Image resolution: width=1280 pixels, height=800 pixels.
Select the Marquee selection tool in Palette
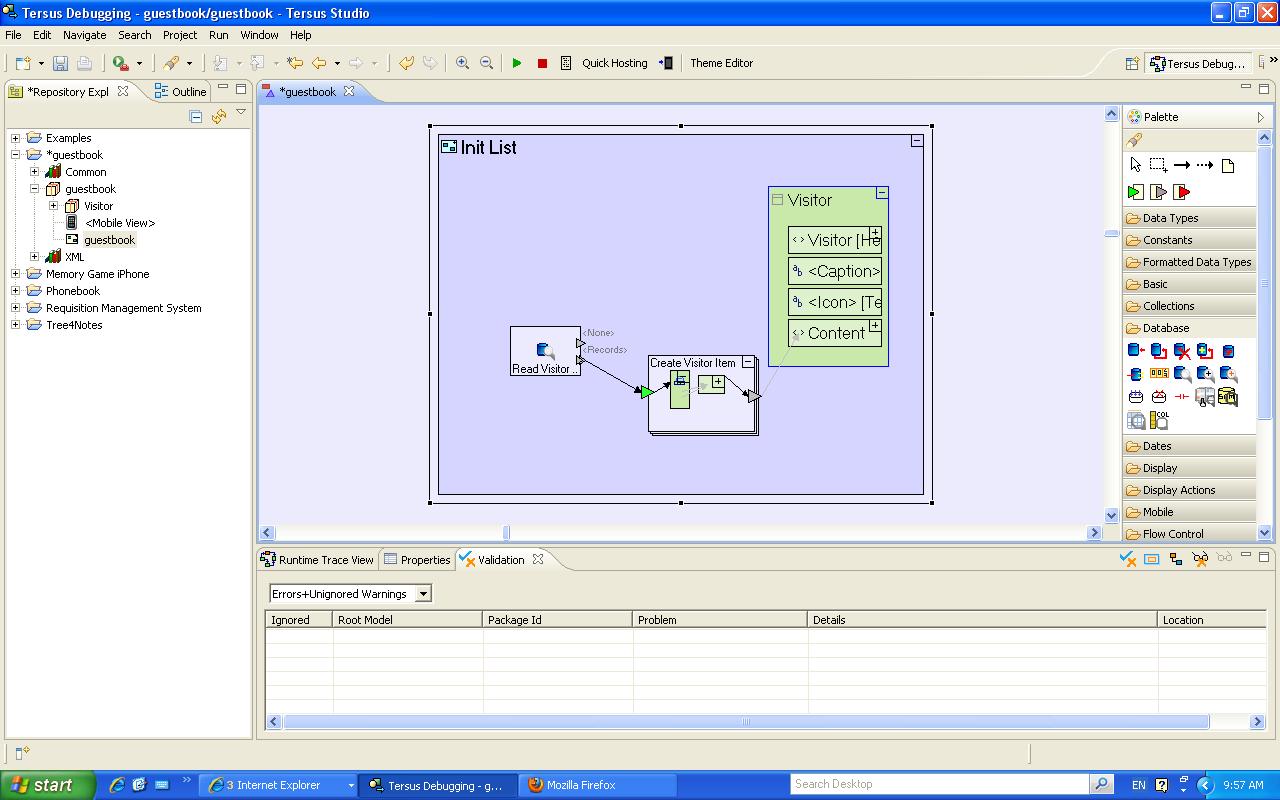[1158, 165]
